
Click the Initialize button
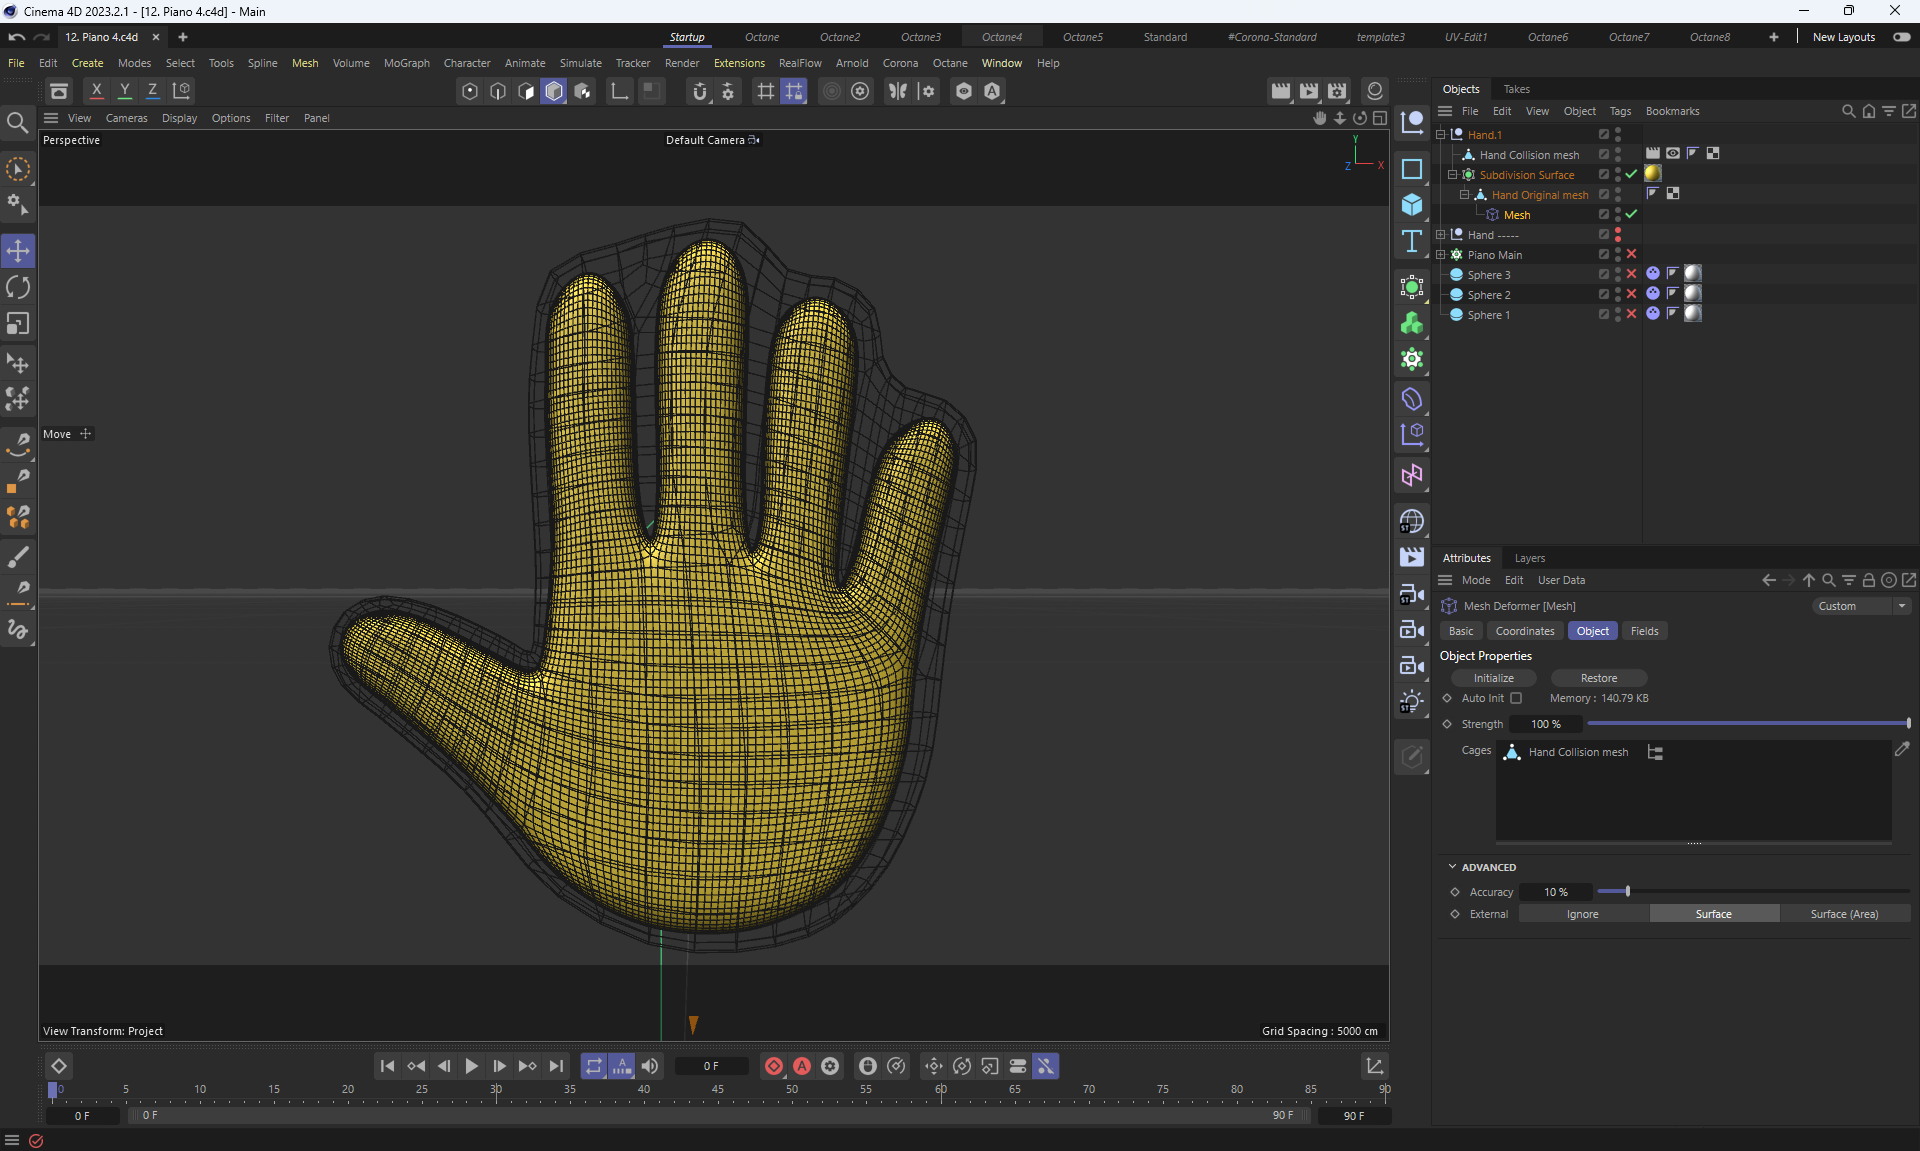click(1493, 678)
